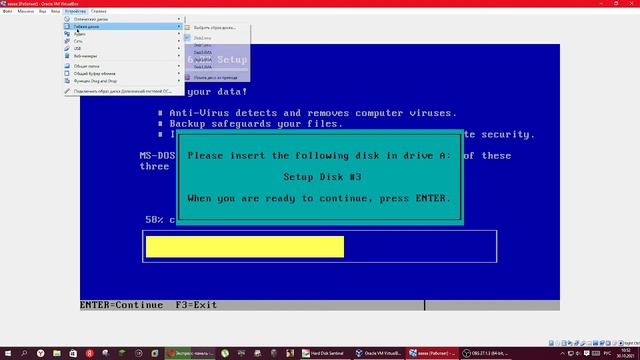Click the optical drives disc icon
The height and width of the screenshot is (360, 640).
[x=67, y=19]
